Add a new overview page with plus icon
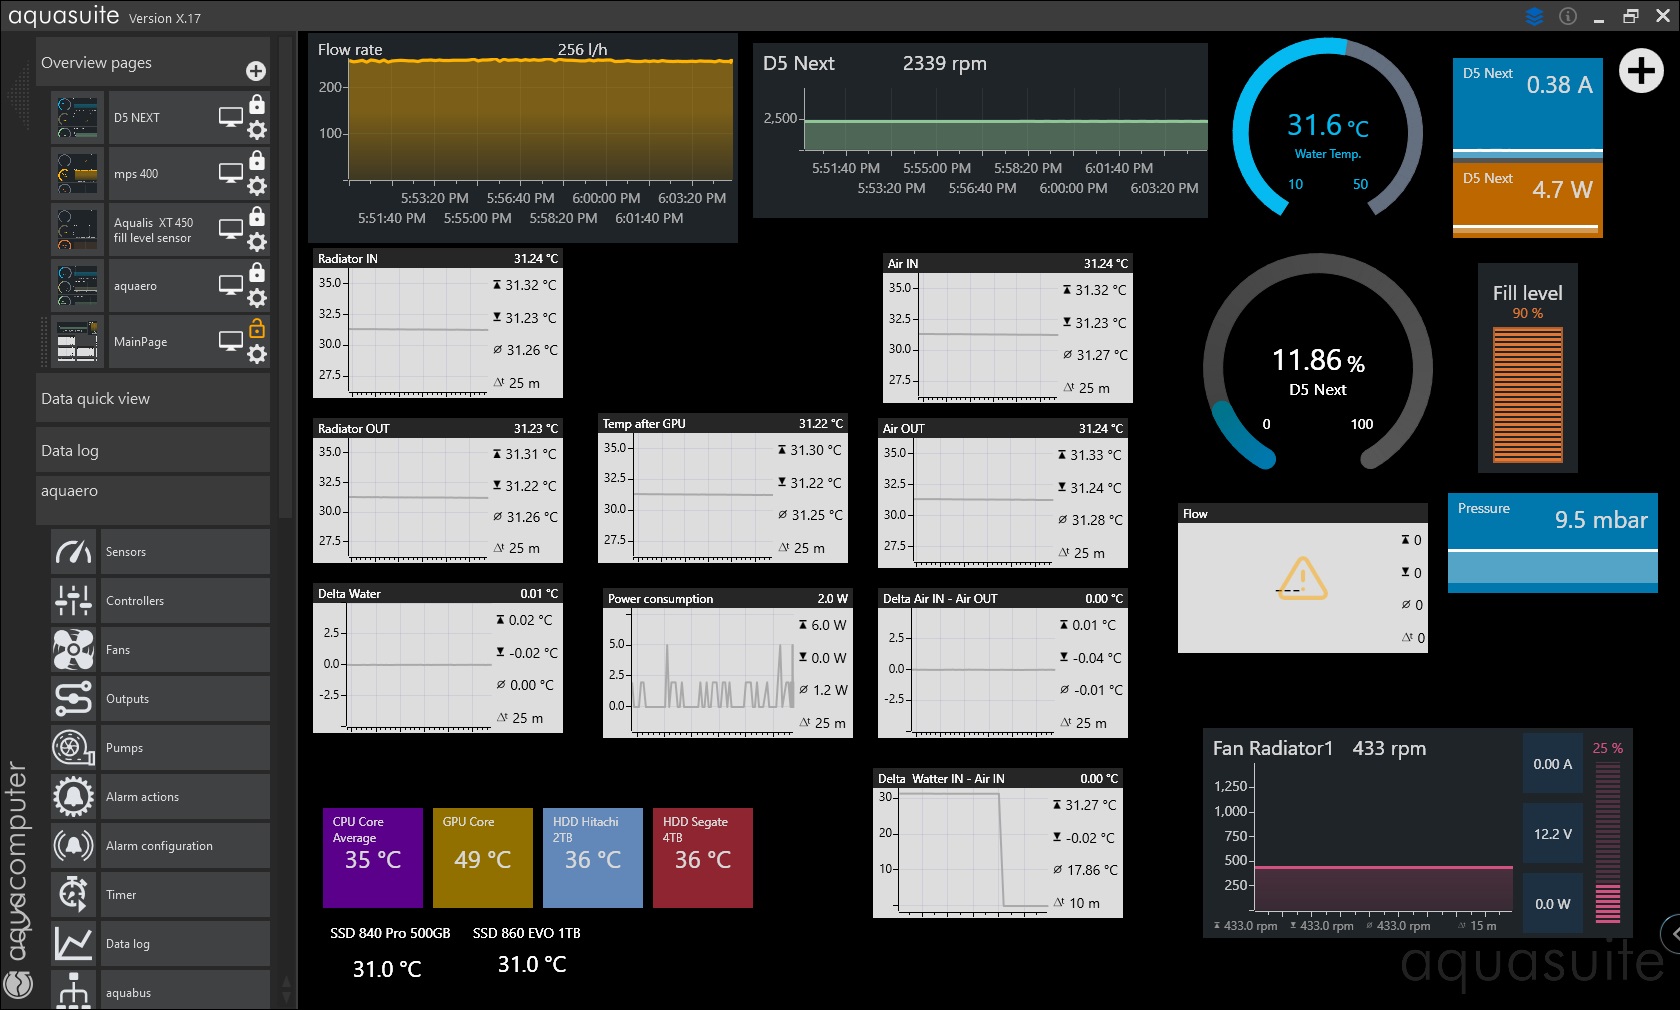This screenshot has width=1680, height=1010. (x=256, y=71)
